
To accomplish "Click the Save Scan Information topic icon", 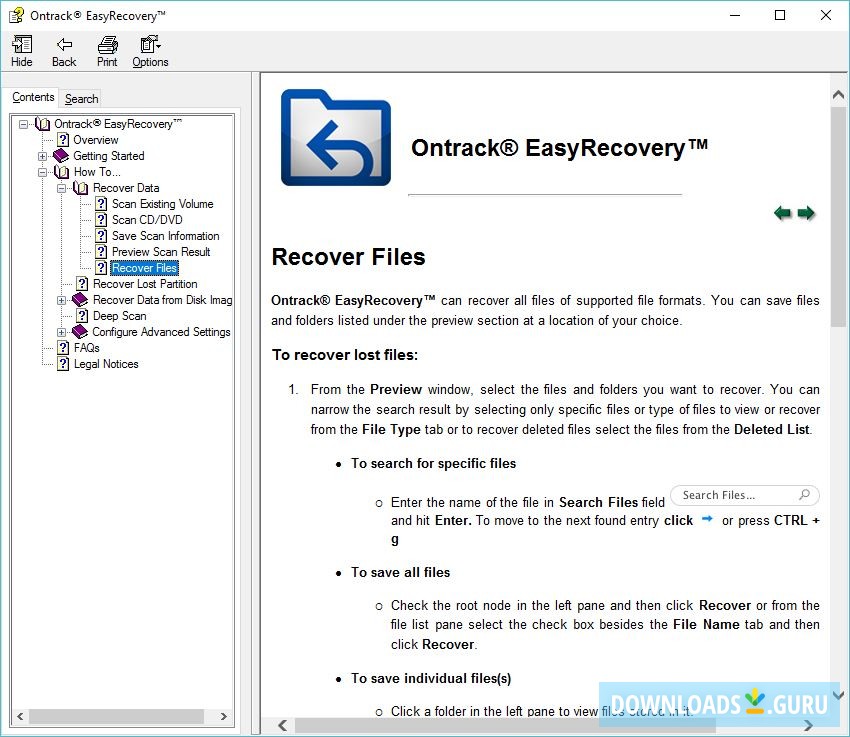I will (x=101, y=236).
